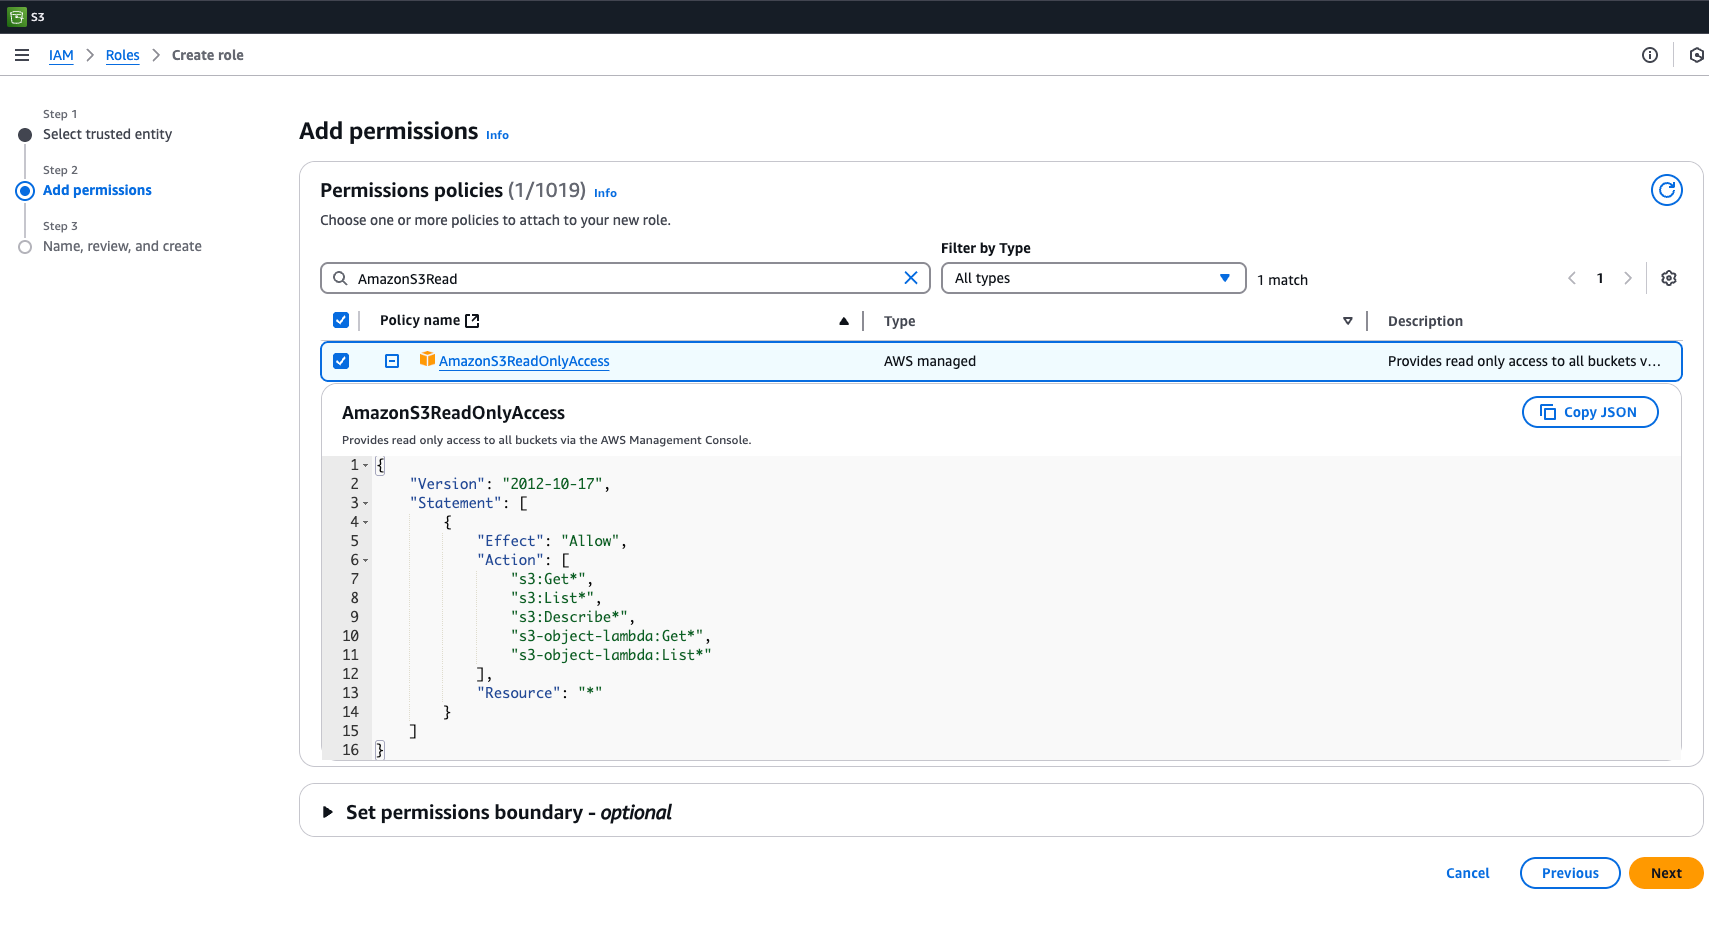Go to Step 1 Select trusted entity
Screen dimensions: 1709x935
coord(107,134)
